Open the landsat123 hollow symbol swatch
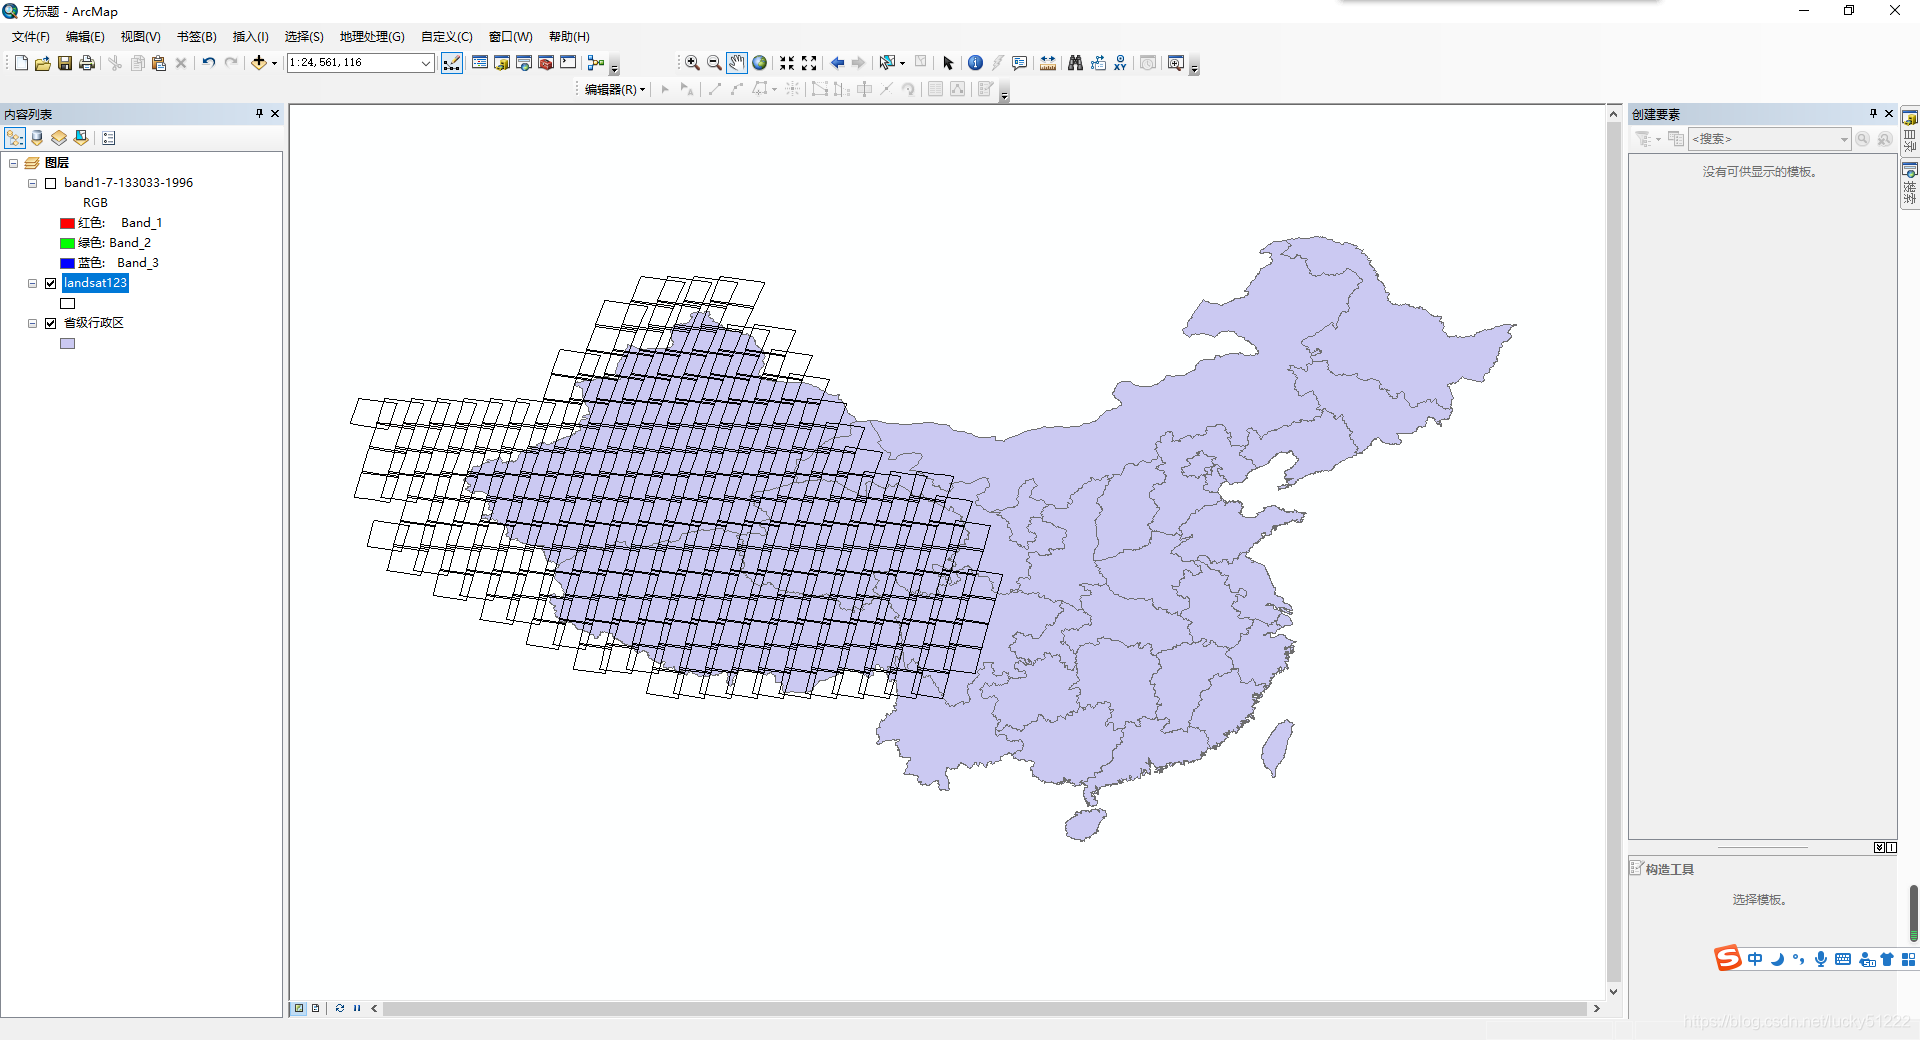 click(67, 303)
